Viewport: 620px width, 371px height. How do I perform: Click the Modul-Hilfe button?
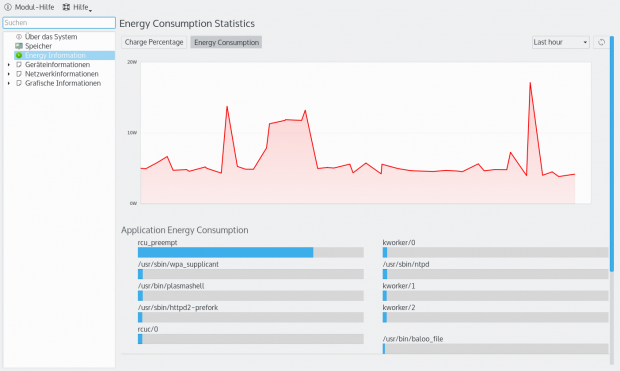tap(29, 7)
